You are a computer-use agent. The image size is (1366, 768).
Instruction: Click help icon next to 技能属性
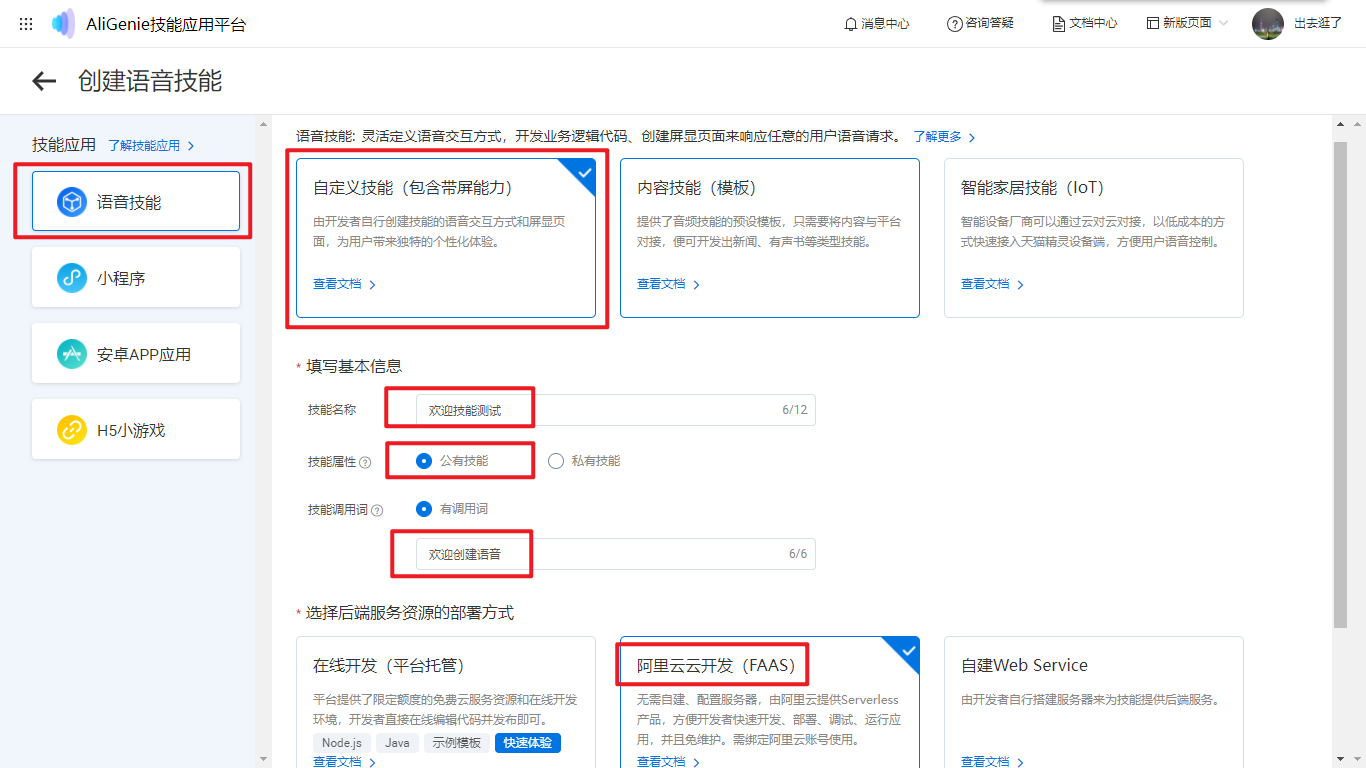365,462
